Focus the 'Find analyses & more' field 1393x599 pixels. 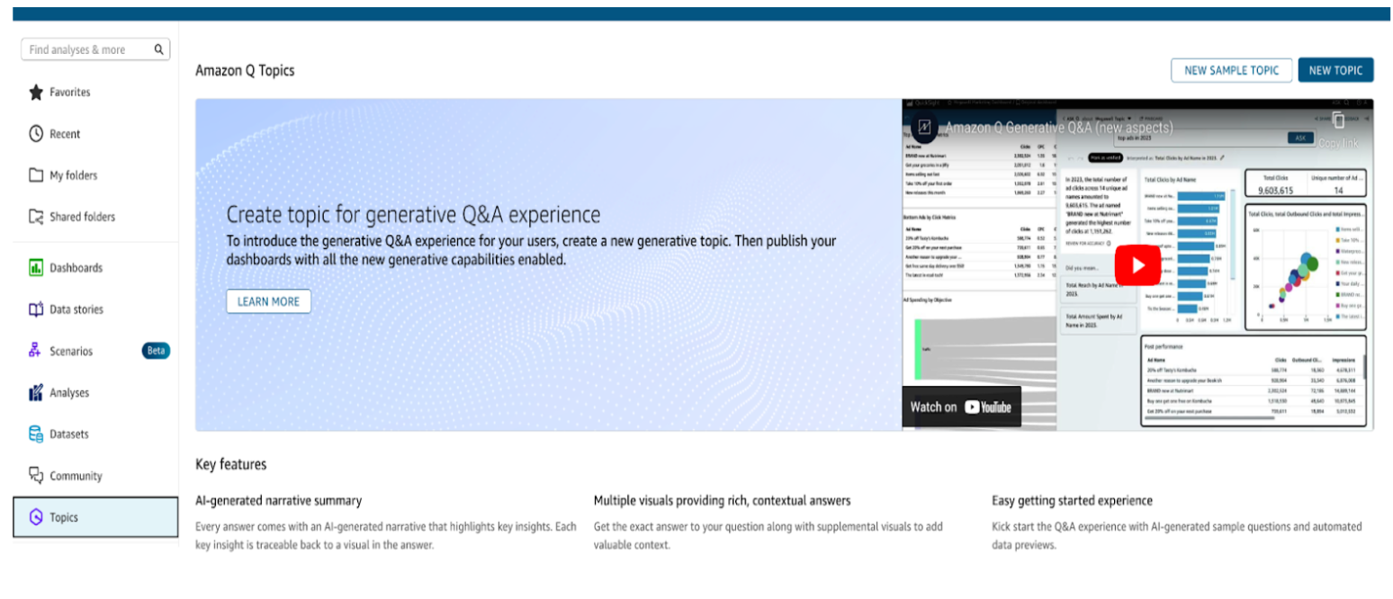[96, 49]
